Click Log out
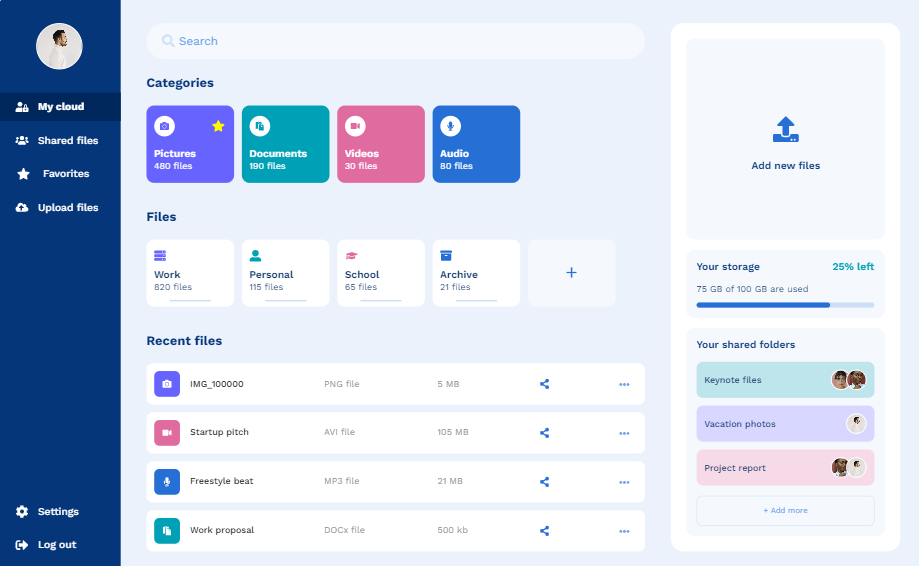The width and height of the screenshot is (919, 566). [x=46, y=545]
